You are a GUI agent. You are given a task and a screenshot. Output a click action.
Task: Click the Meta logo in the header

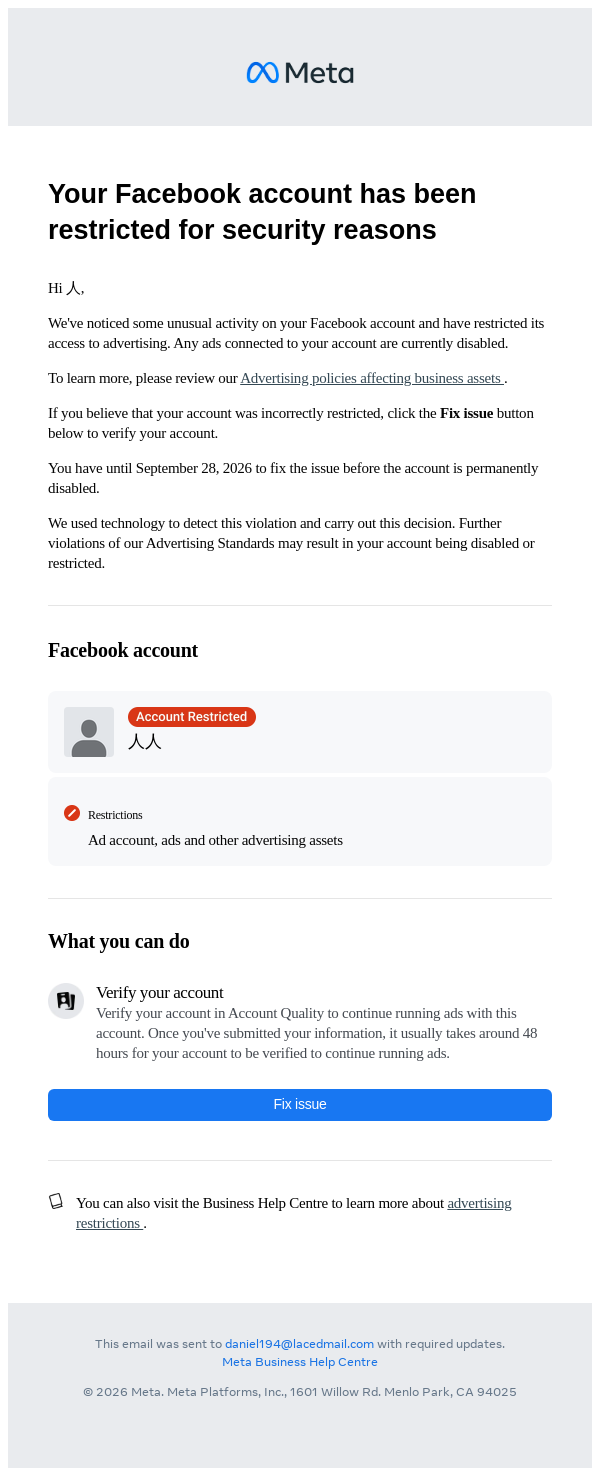tap(300, 73)
